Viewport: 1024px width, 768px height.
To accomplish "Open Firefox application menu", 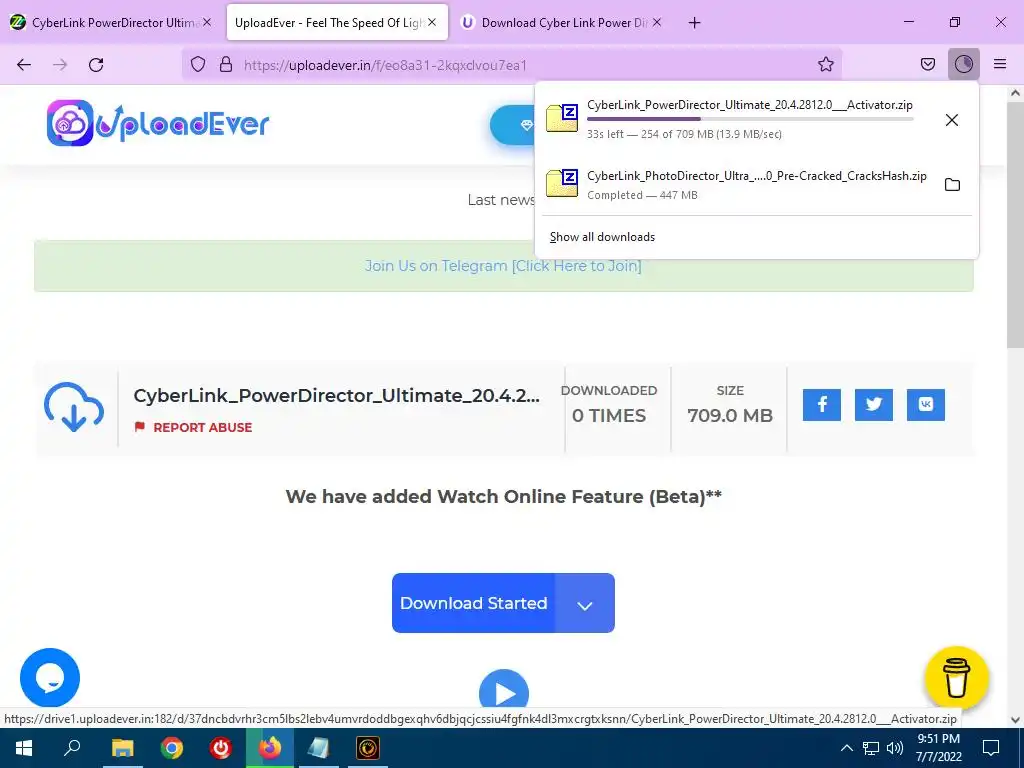I will (x=1000, y=64).
